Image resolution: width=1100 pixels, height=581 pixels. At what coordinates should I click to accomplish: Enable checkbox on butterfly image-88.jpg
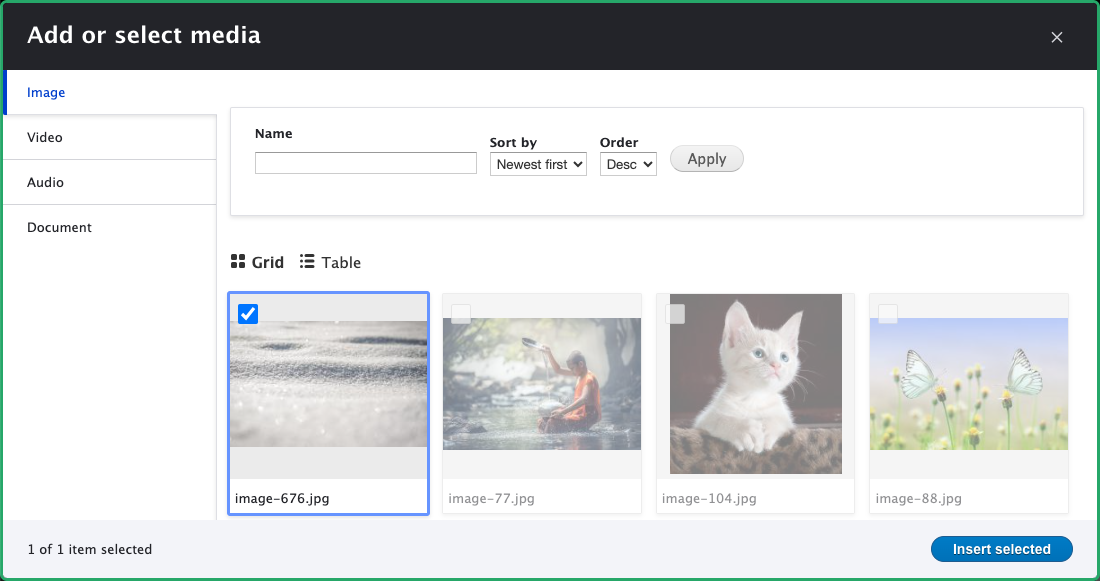[888, 314]
